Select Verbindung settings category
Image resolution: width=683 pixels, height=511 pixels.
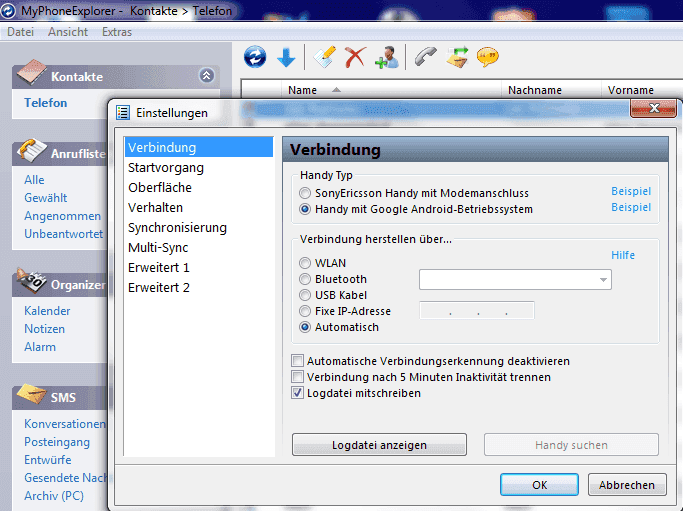pyautogui.click(x=199, y=147)
